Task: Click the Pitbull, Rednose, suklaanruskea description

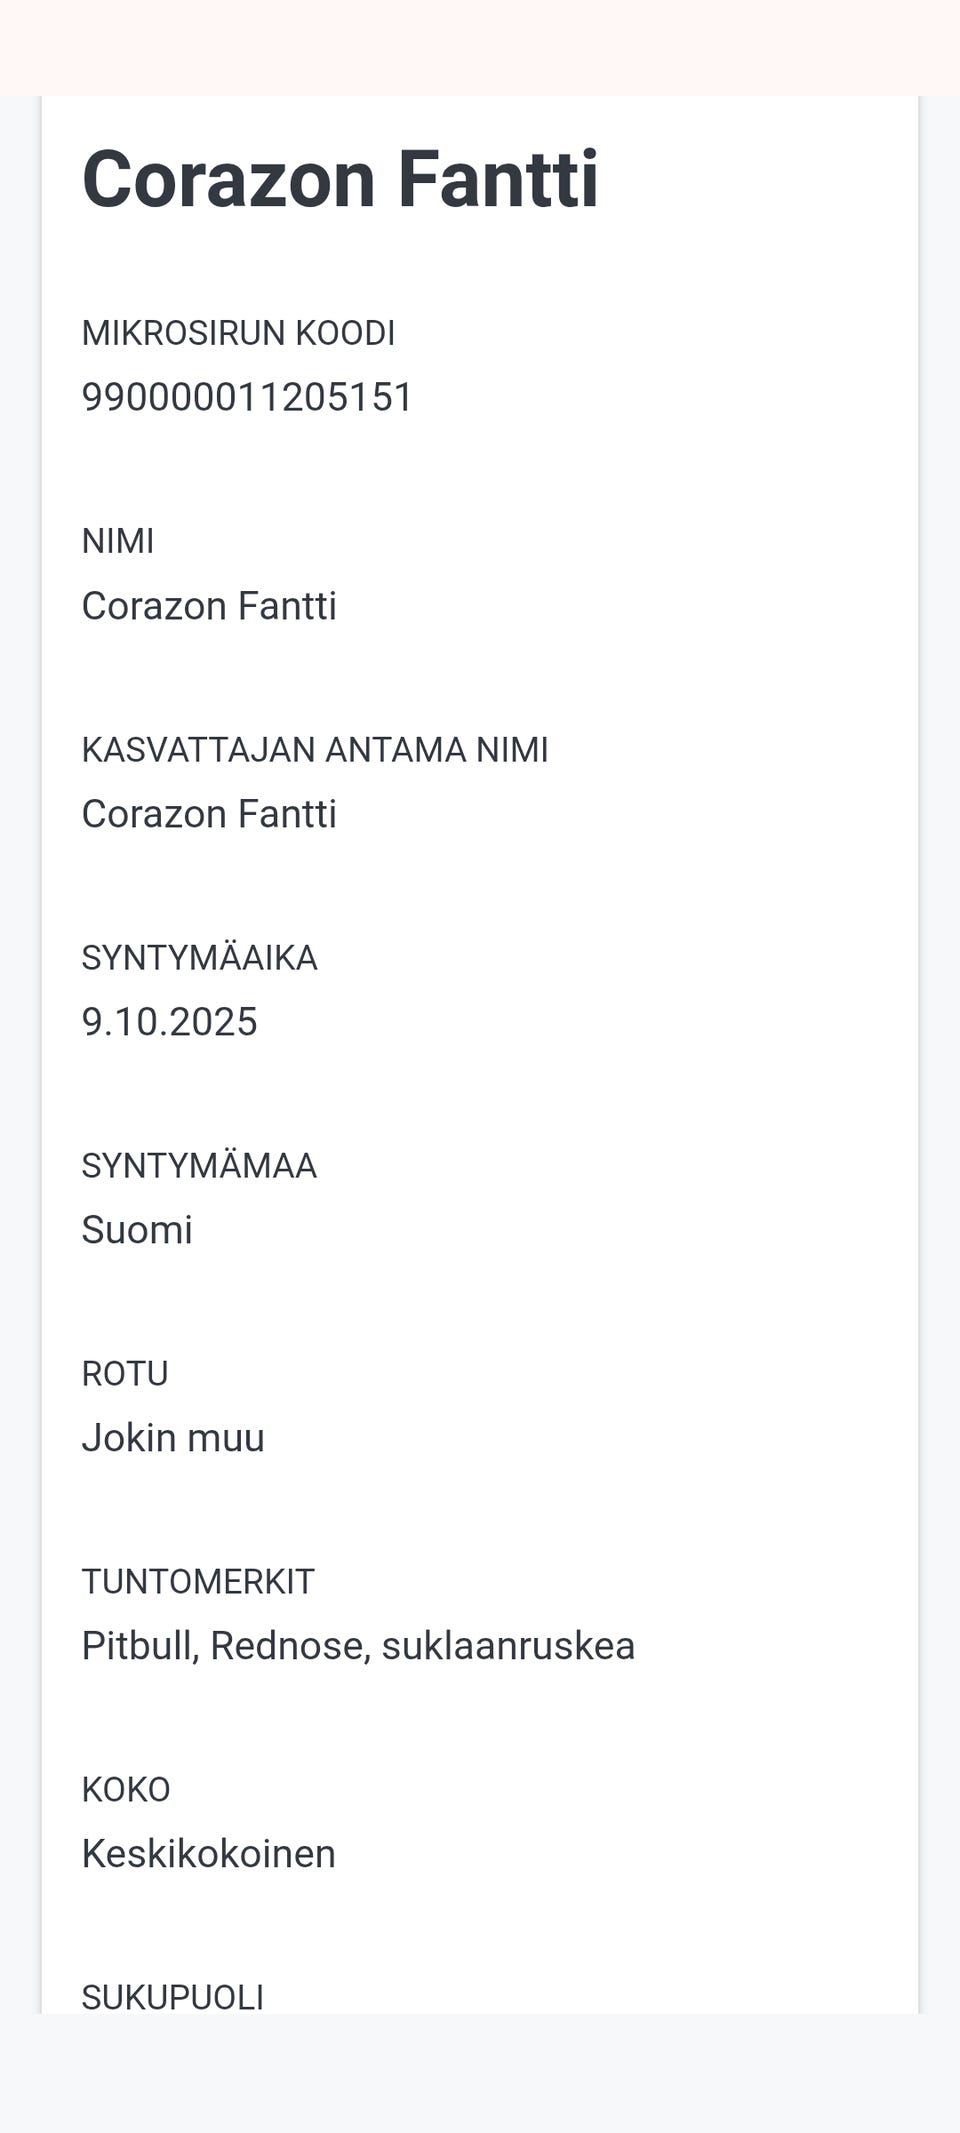Action: pos(358,1646)
